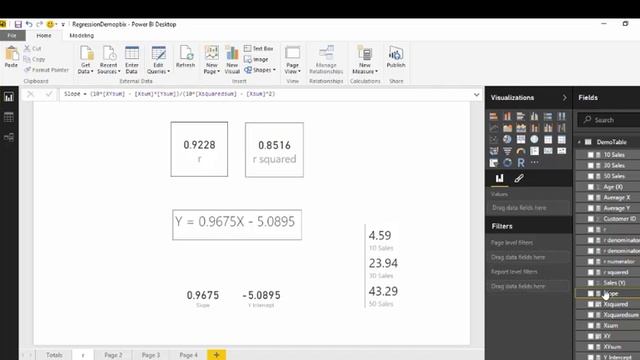Collapse the DemoTable fields tree
Viewport: 640px width, 360px height.
click(579, 142)
